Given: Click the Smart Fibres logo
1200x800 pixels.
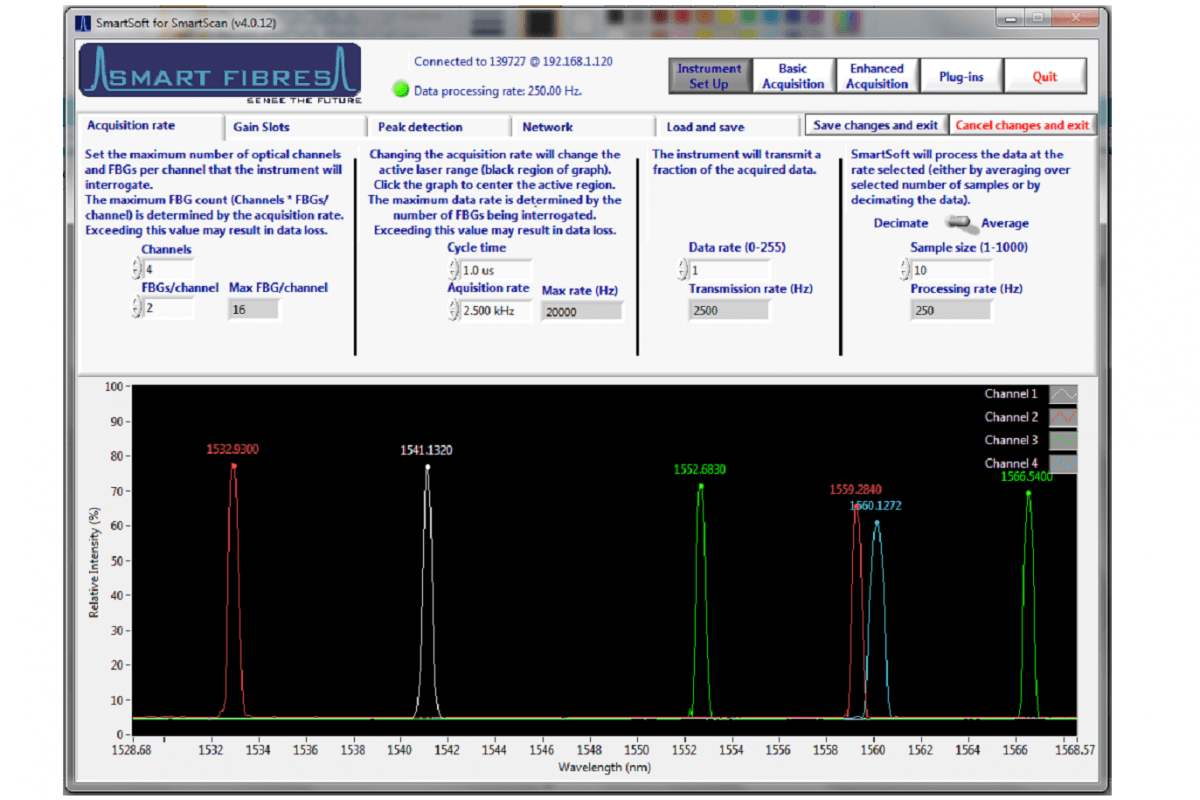Looking at the screenshot, I should point(220,74).
